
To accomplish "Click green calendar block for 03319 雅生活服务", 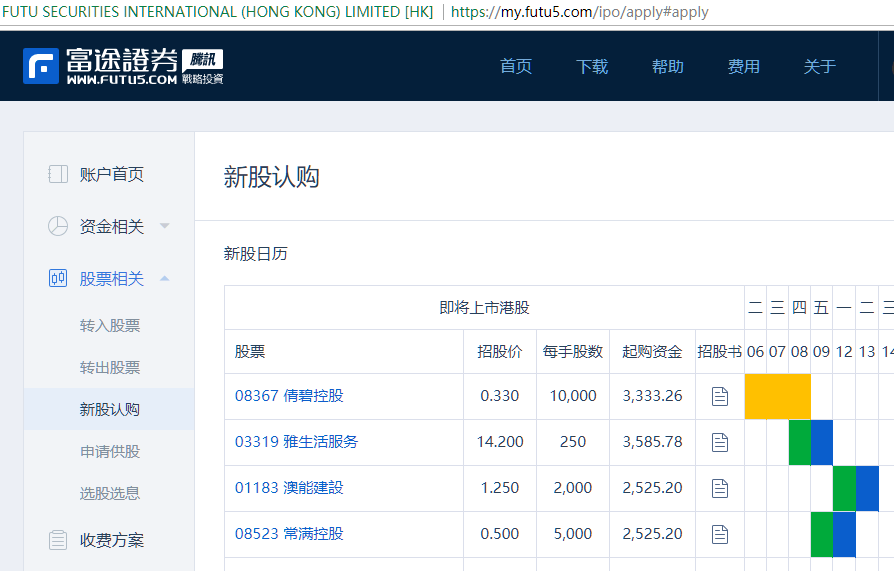I will (x=800, y=443).
